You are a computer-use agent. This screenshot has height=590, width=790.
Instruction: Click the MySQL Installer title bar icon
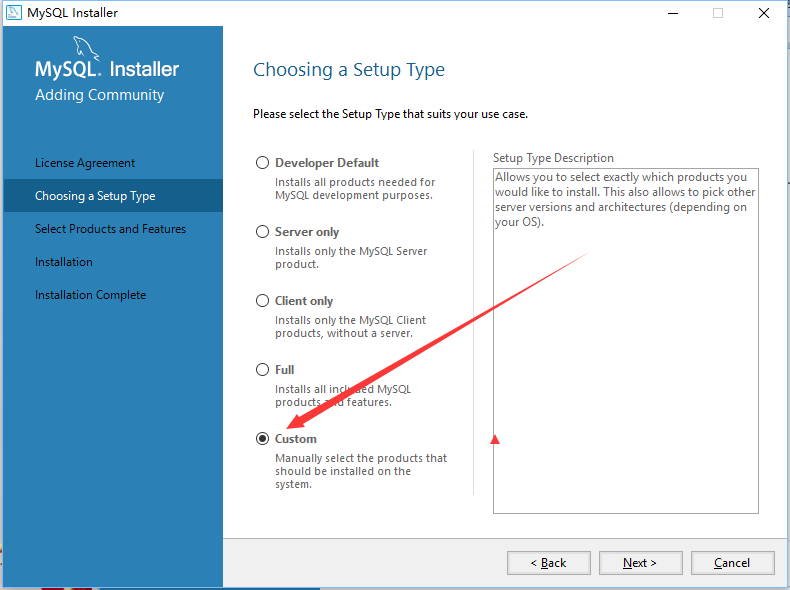[x=14, y=13]
